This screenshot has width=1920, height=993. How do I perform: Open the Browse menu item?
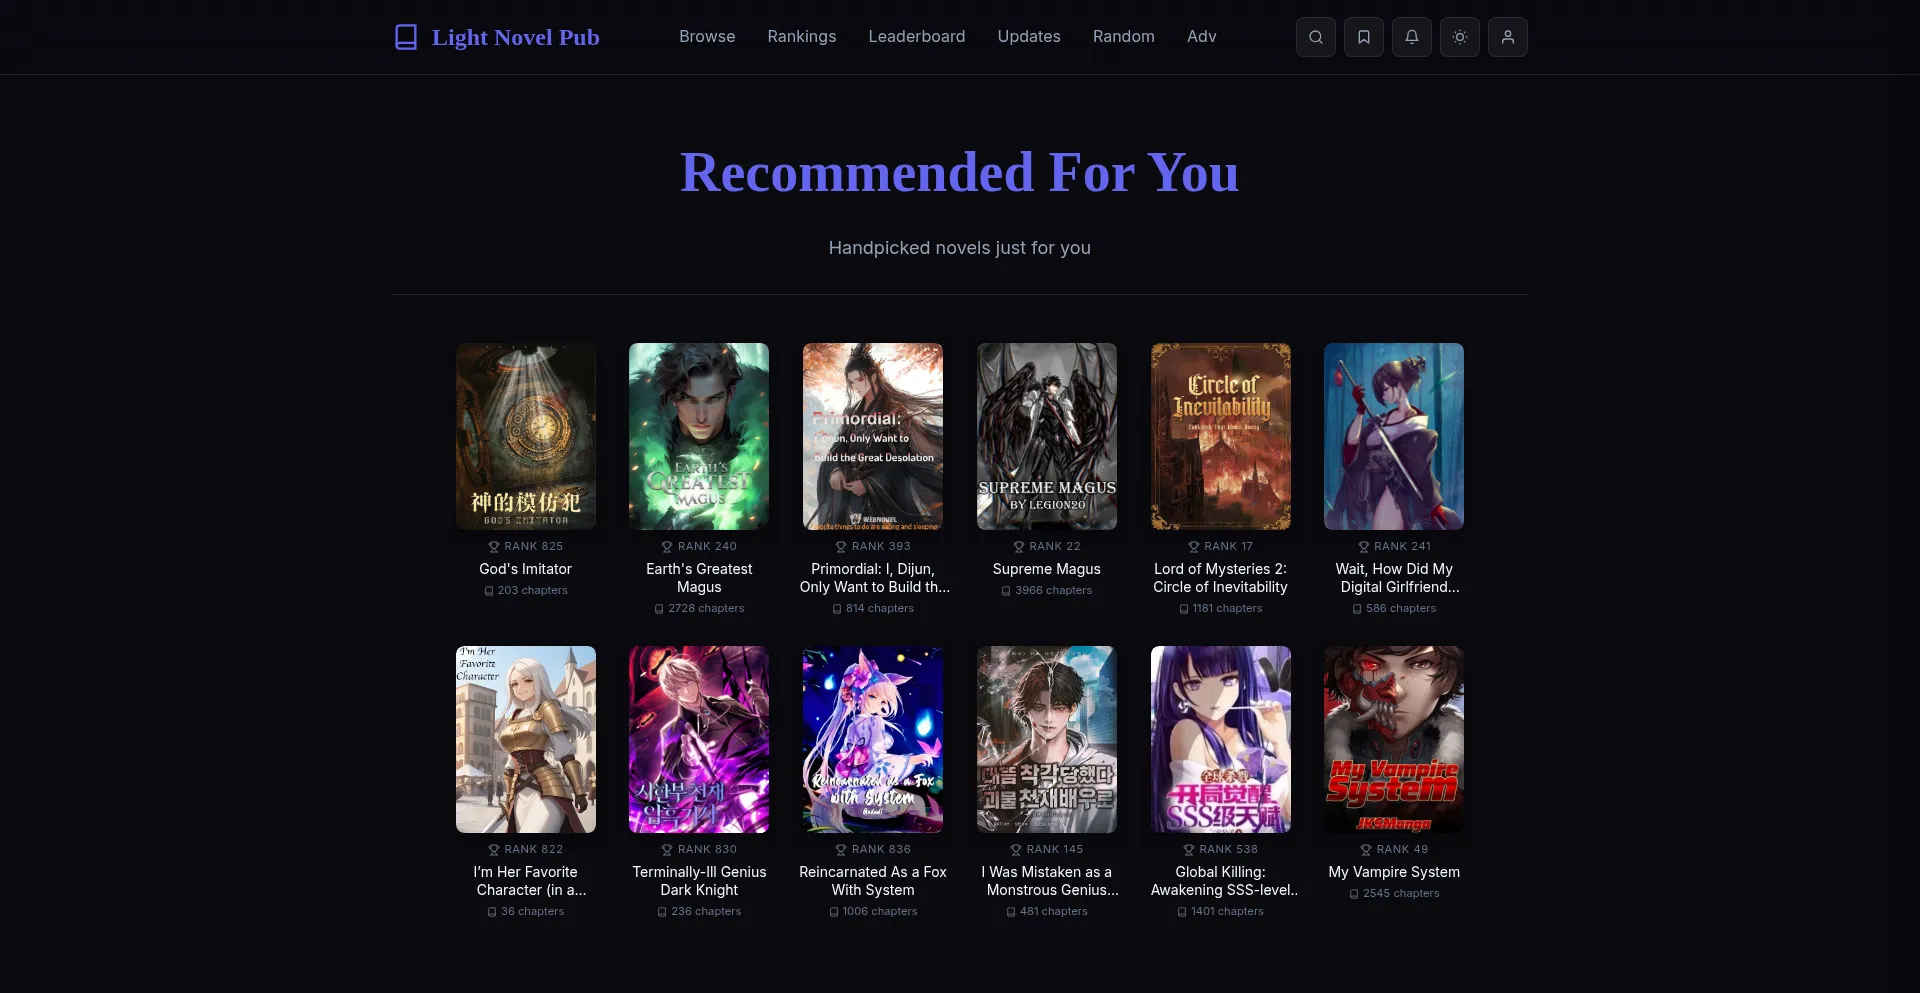pyautogui.click(x=707, y=37)
